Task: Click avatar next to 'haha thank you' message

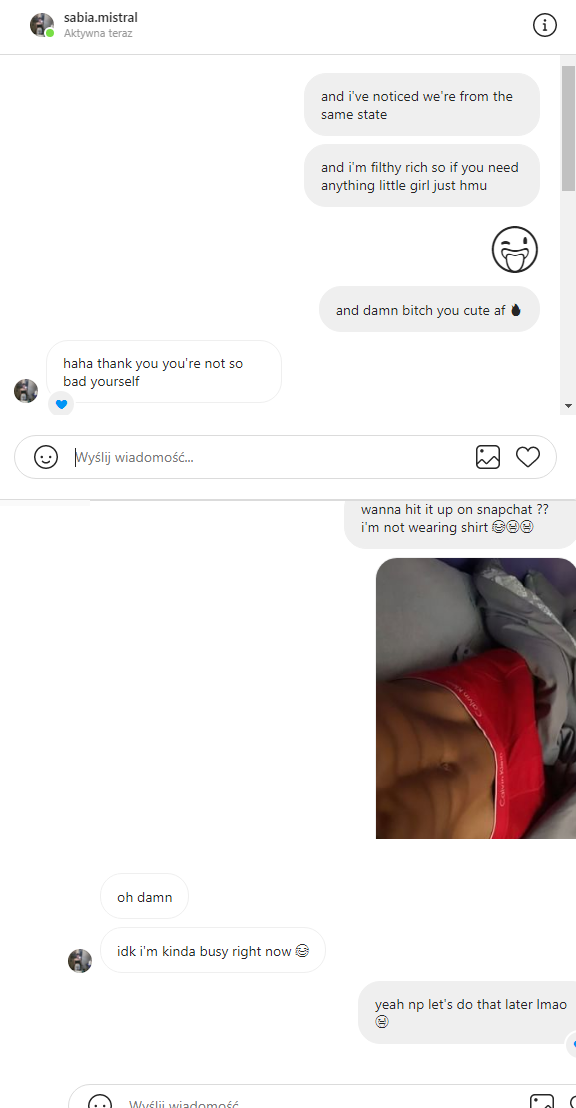Action: click(x=26, y=391)
